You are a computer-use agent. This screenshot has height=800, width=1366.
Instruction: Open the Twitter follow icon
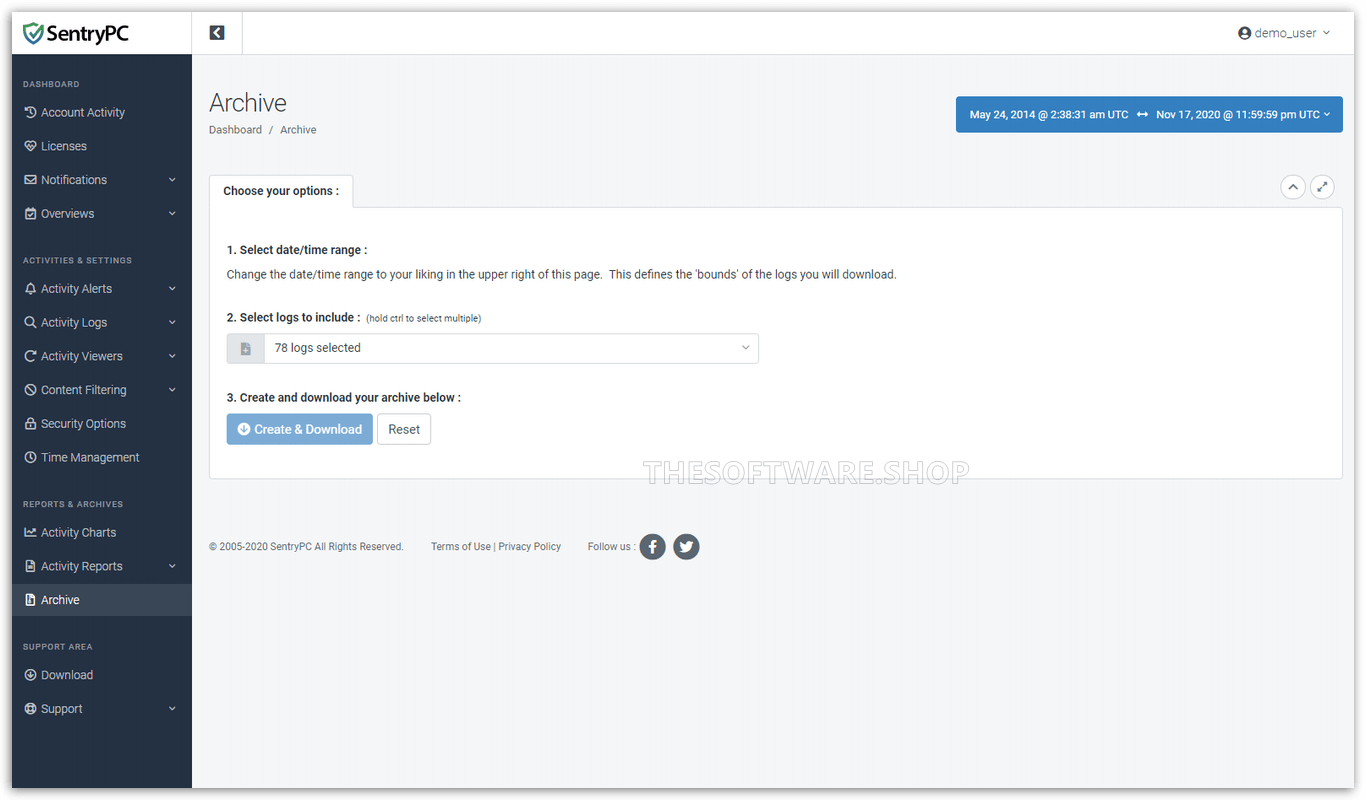point(686,547)
